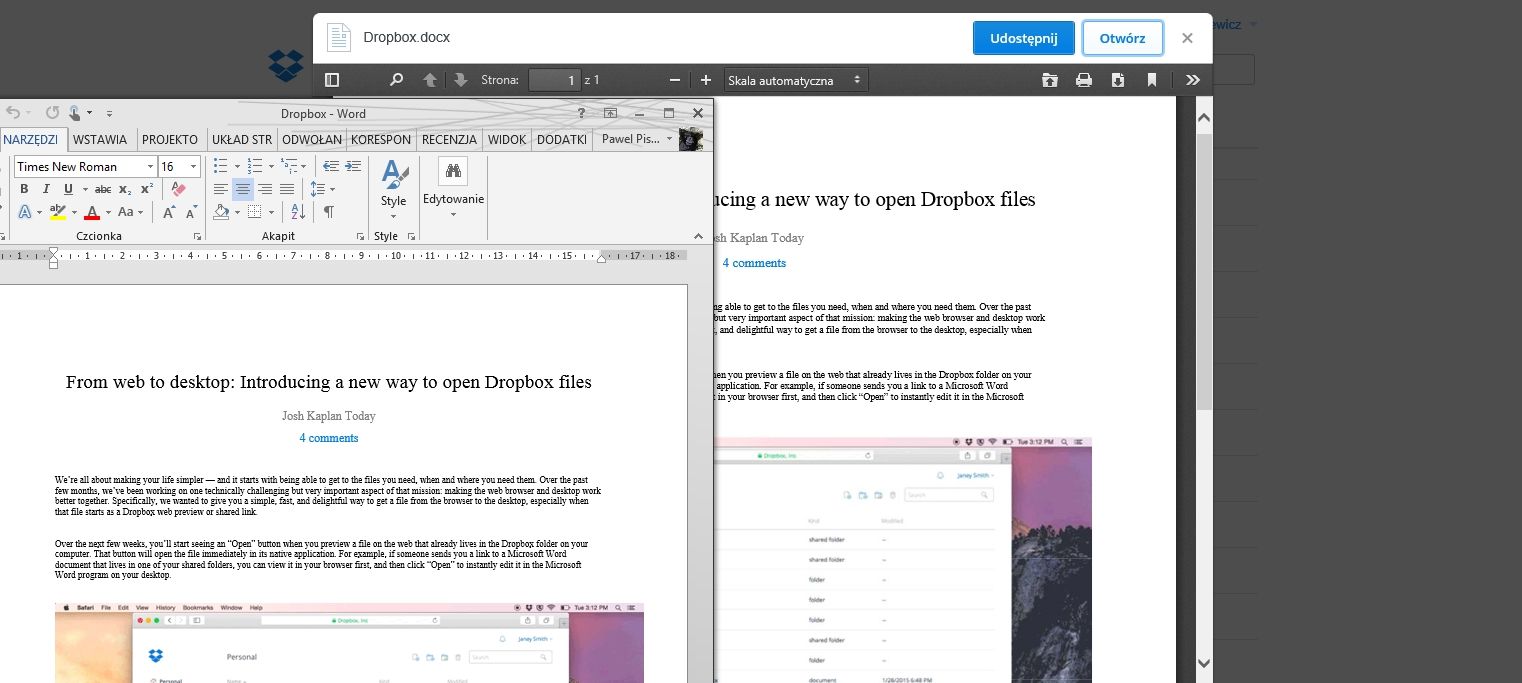This screenshot has width=1522, height=683.
Task: Pick yellow text highlight color
Action: (57, 212)
